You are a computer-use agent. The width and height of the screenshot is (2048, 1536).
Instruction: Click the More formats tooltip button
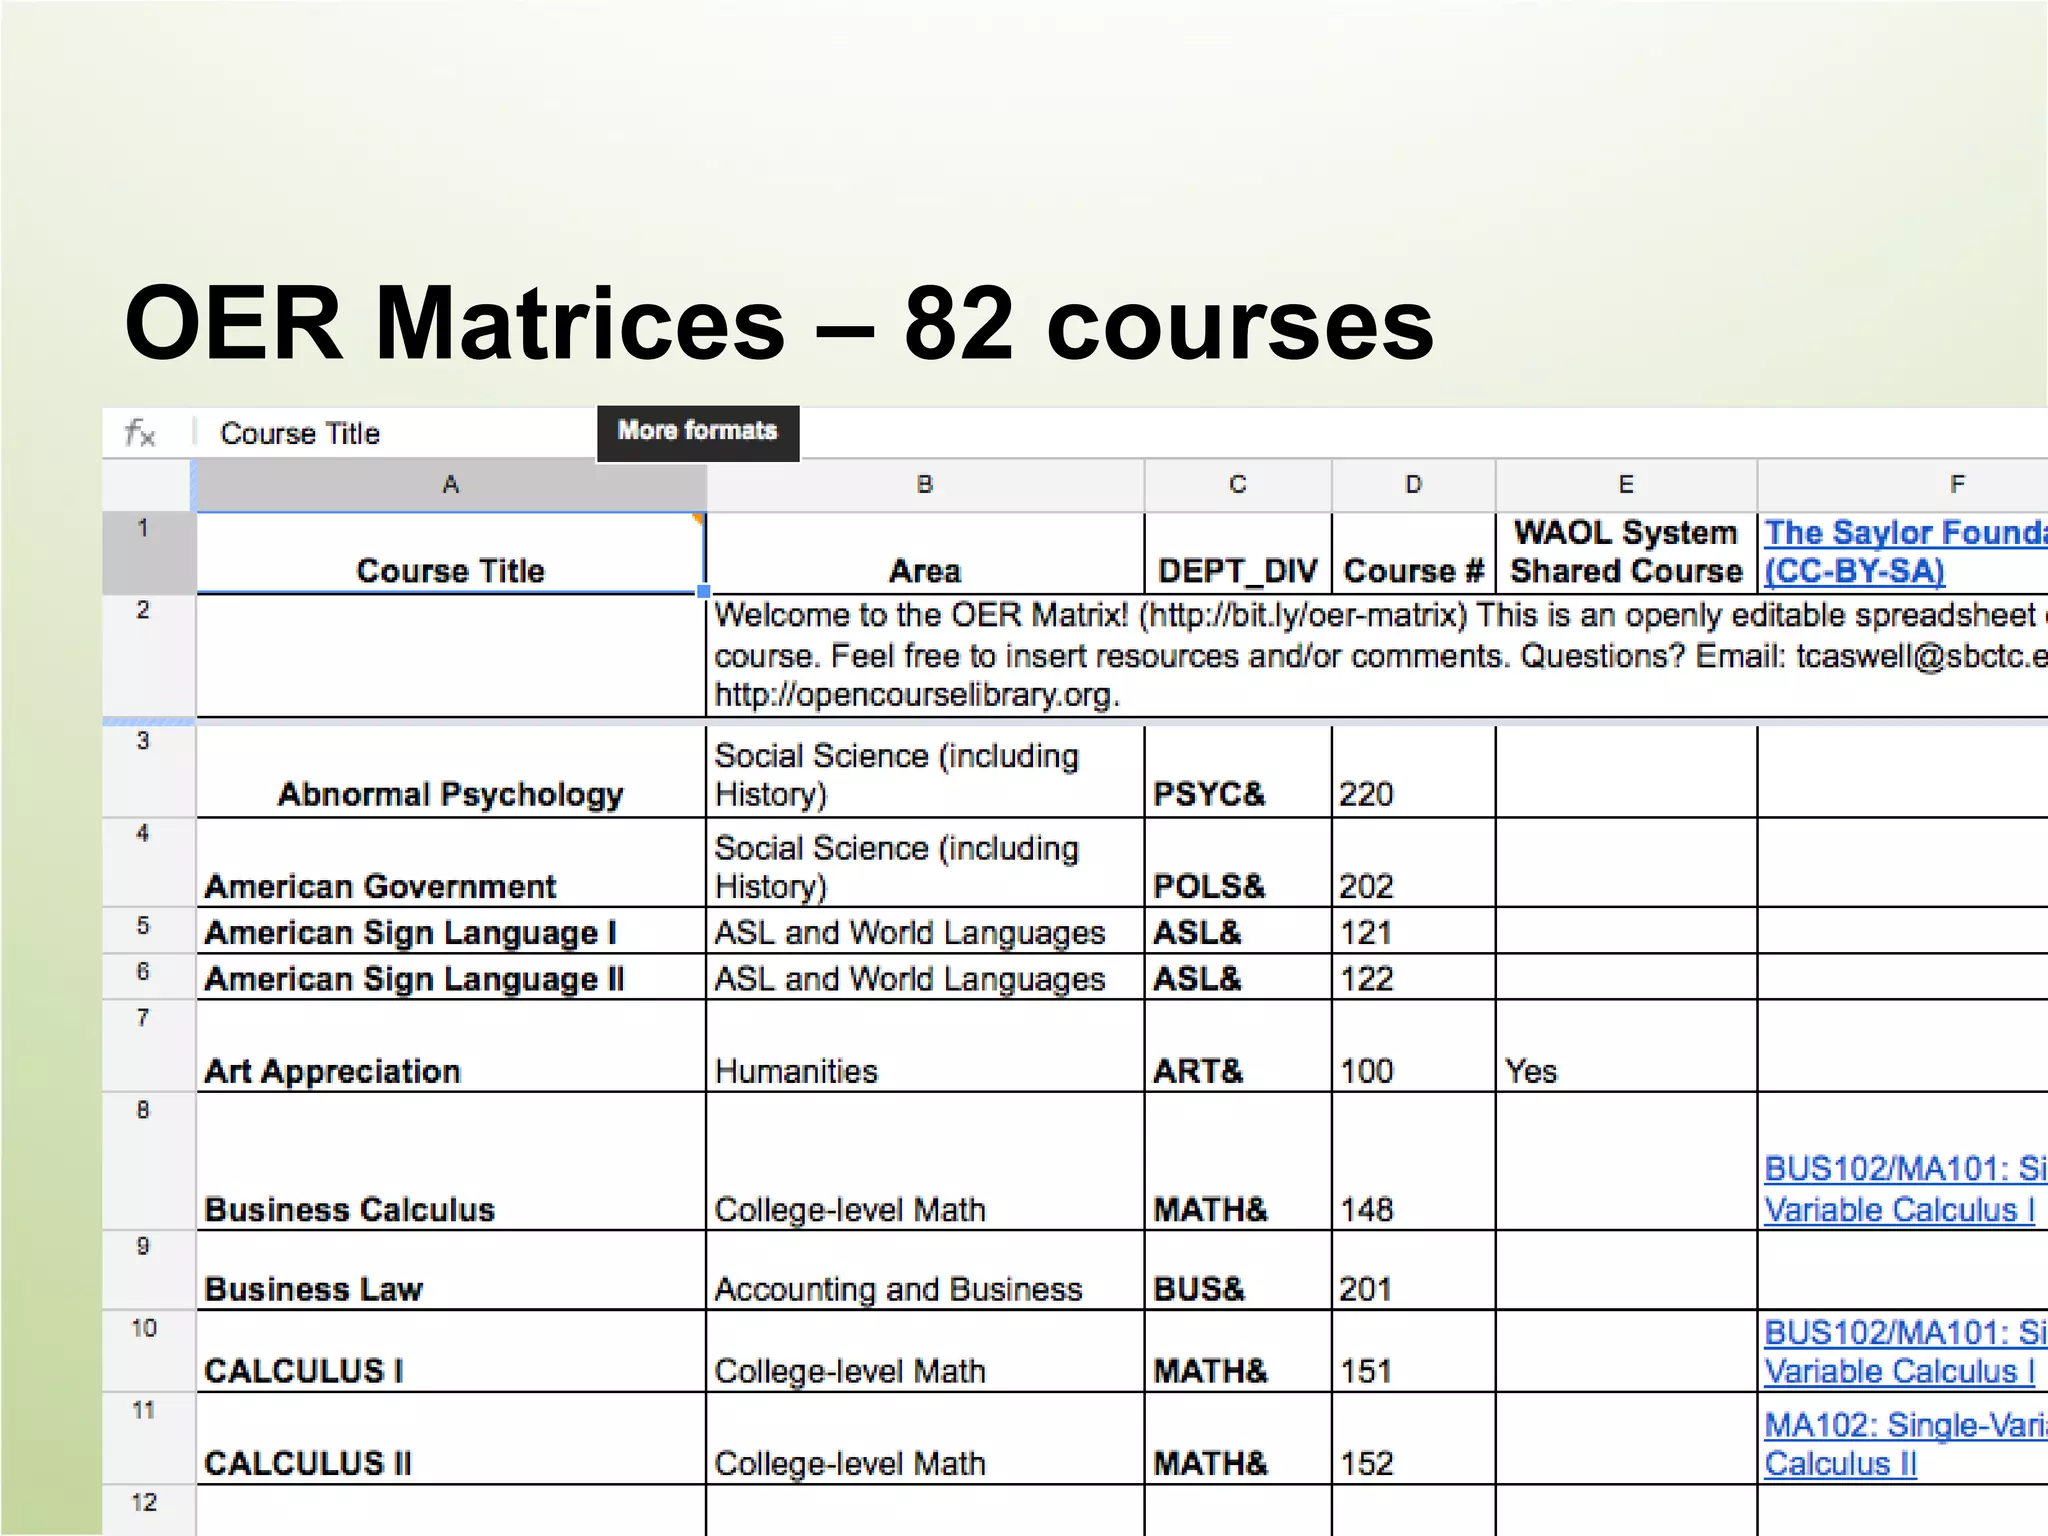click(x=697, y=431)
